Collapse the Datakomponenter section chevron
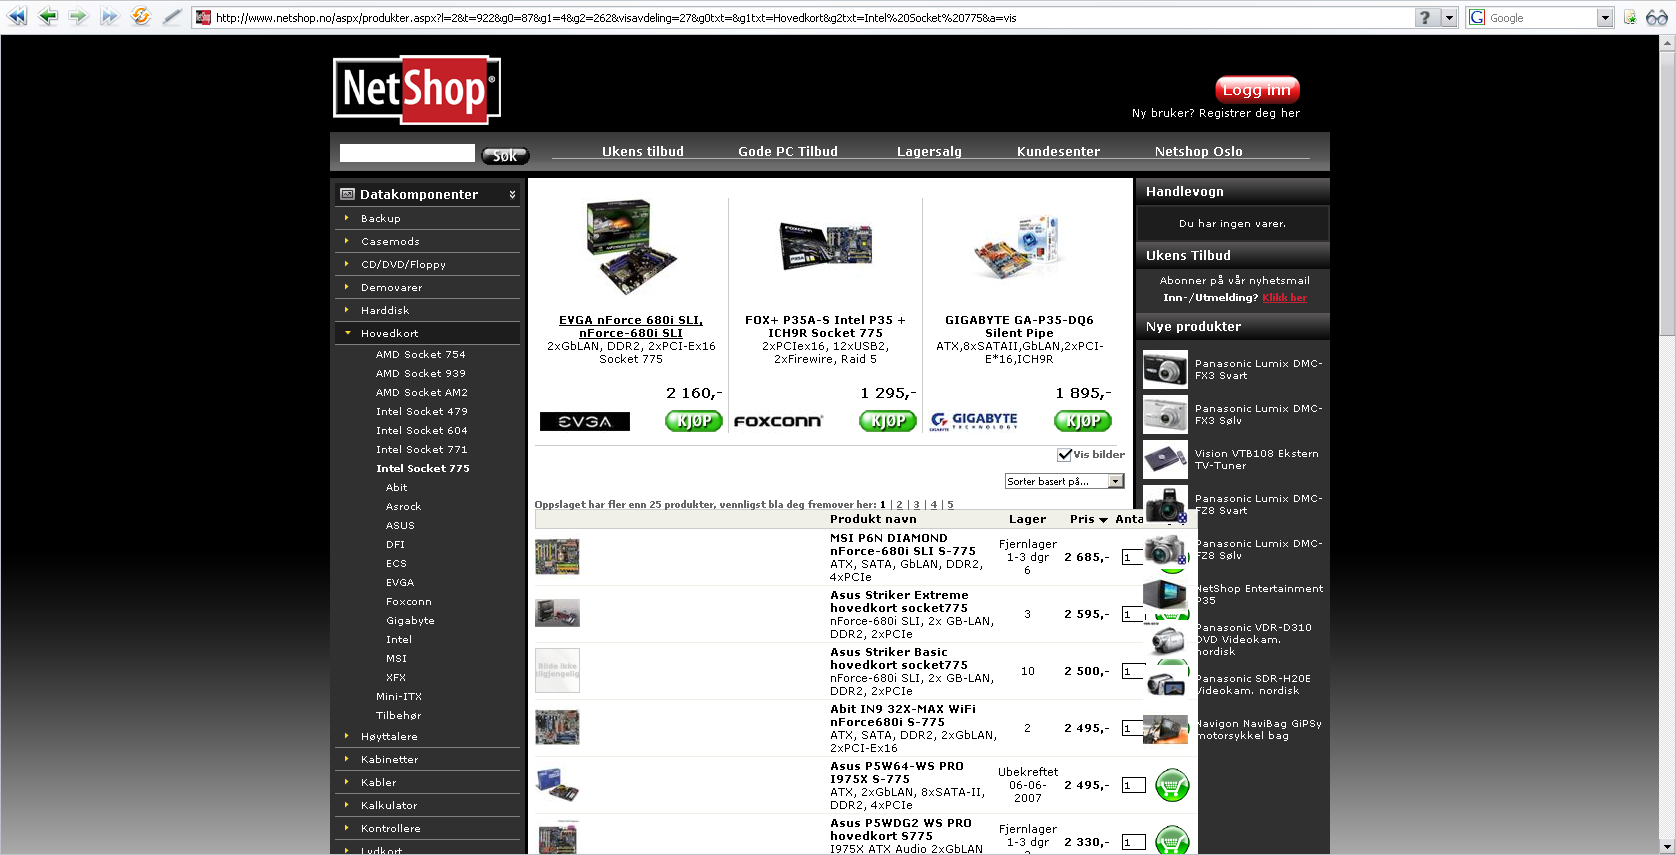The image size is (1676, 855). tap(512, 194)
